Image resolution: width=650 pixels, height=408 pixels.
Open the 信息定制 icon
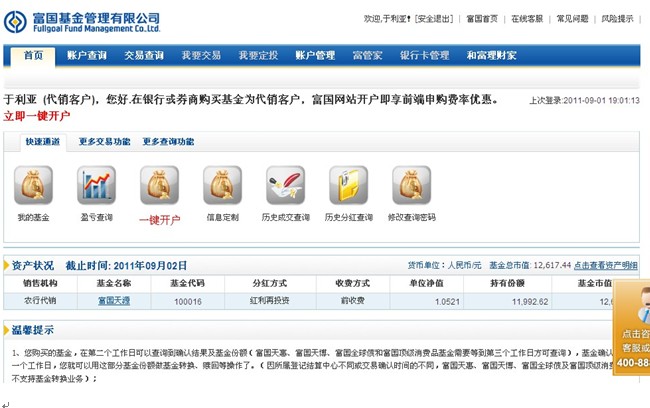coord(222,186)
